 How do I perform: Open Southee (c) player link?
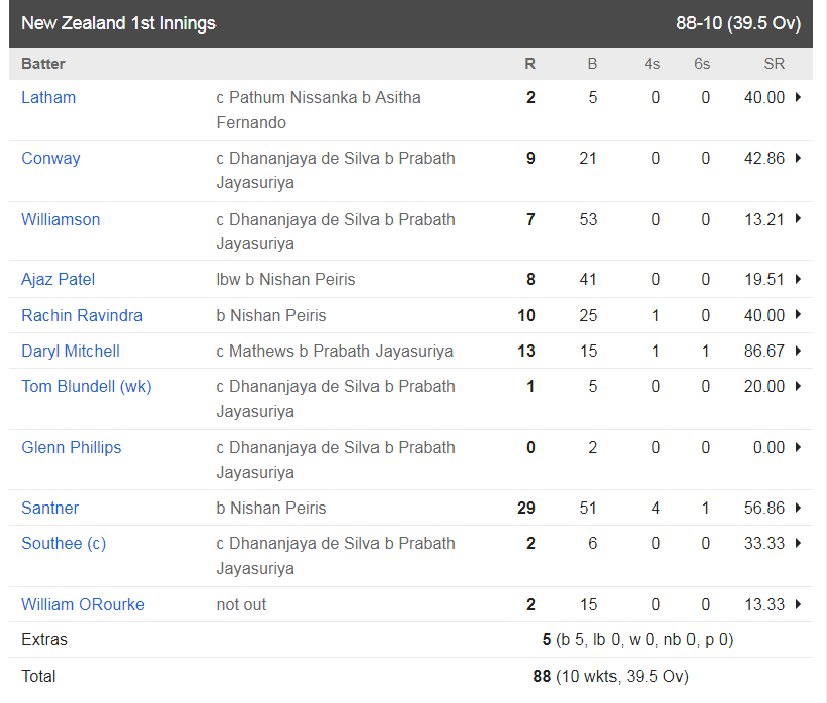[x=63, y=544]
